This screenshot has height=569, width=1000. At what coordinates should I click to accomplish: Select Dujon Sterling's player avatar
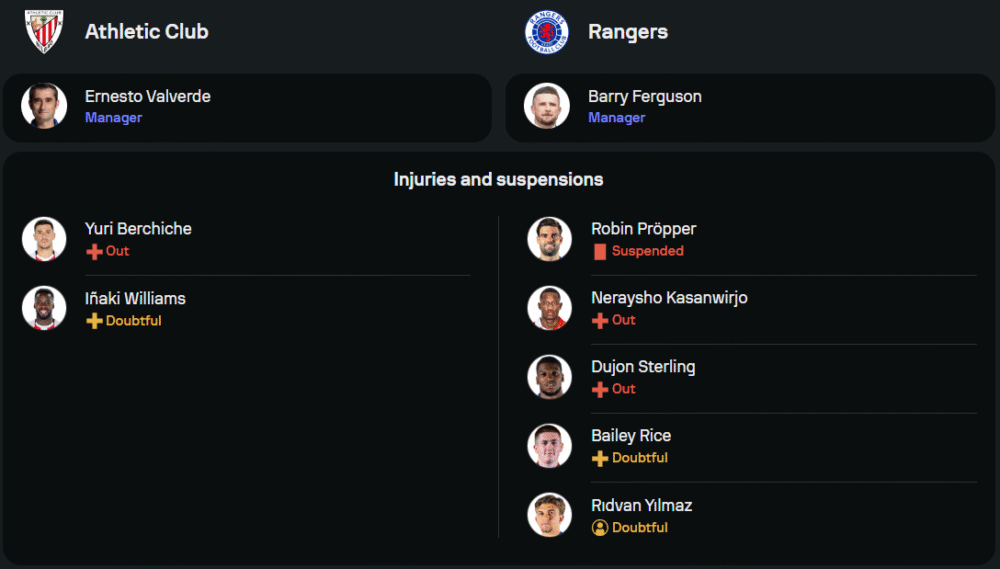pyautogui.click(x=549, y=377)
